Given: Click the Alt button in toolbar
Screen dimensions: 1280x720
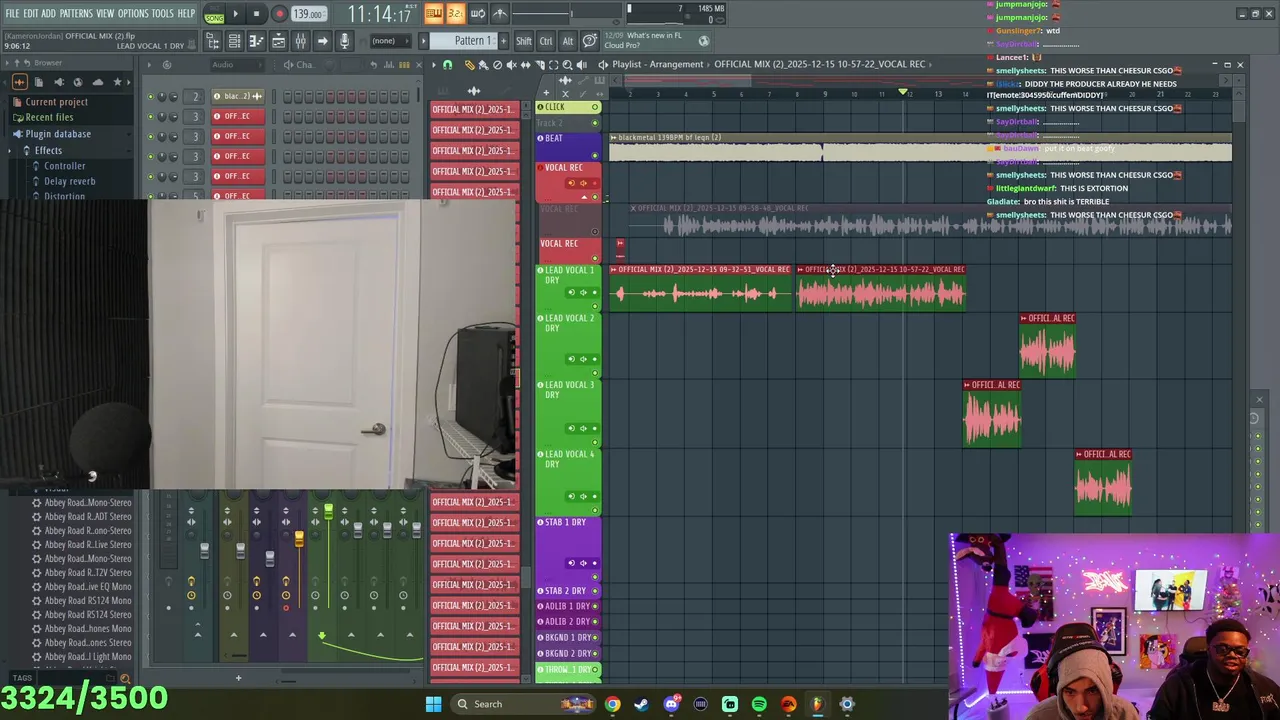Looking at the screenshot, I should (x=568, y=41).
